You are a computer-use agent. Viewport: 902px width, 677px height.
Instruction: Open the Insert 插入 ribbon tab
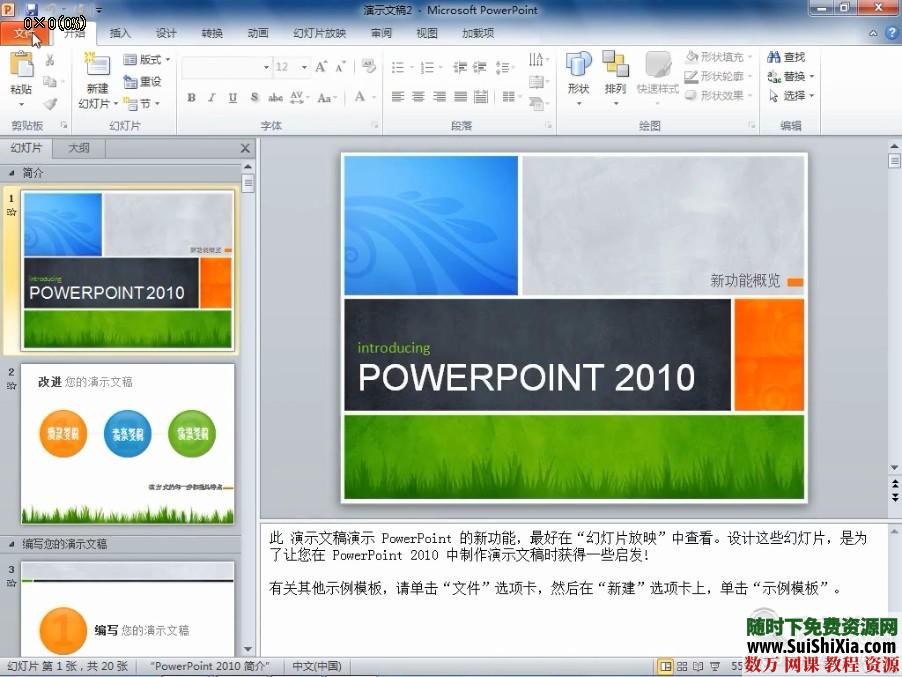tap(120, 33)
